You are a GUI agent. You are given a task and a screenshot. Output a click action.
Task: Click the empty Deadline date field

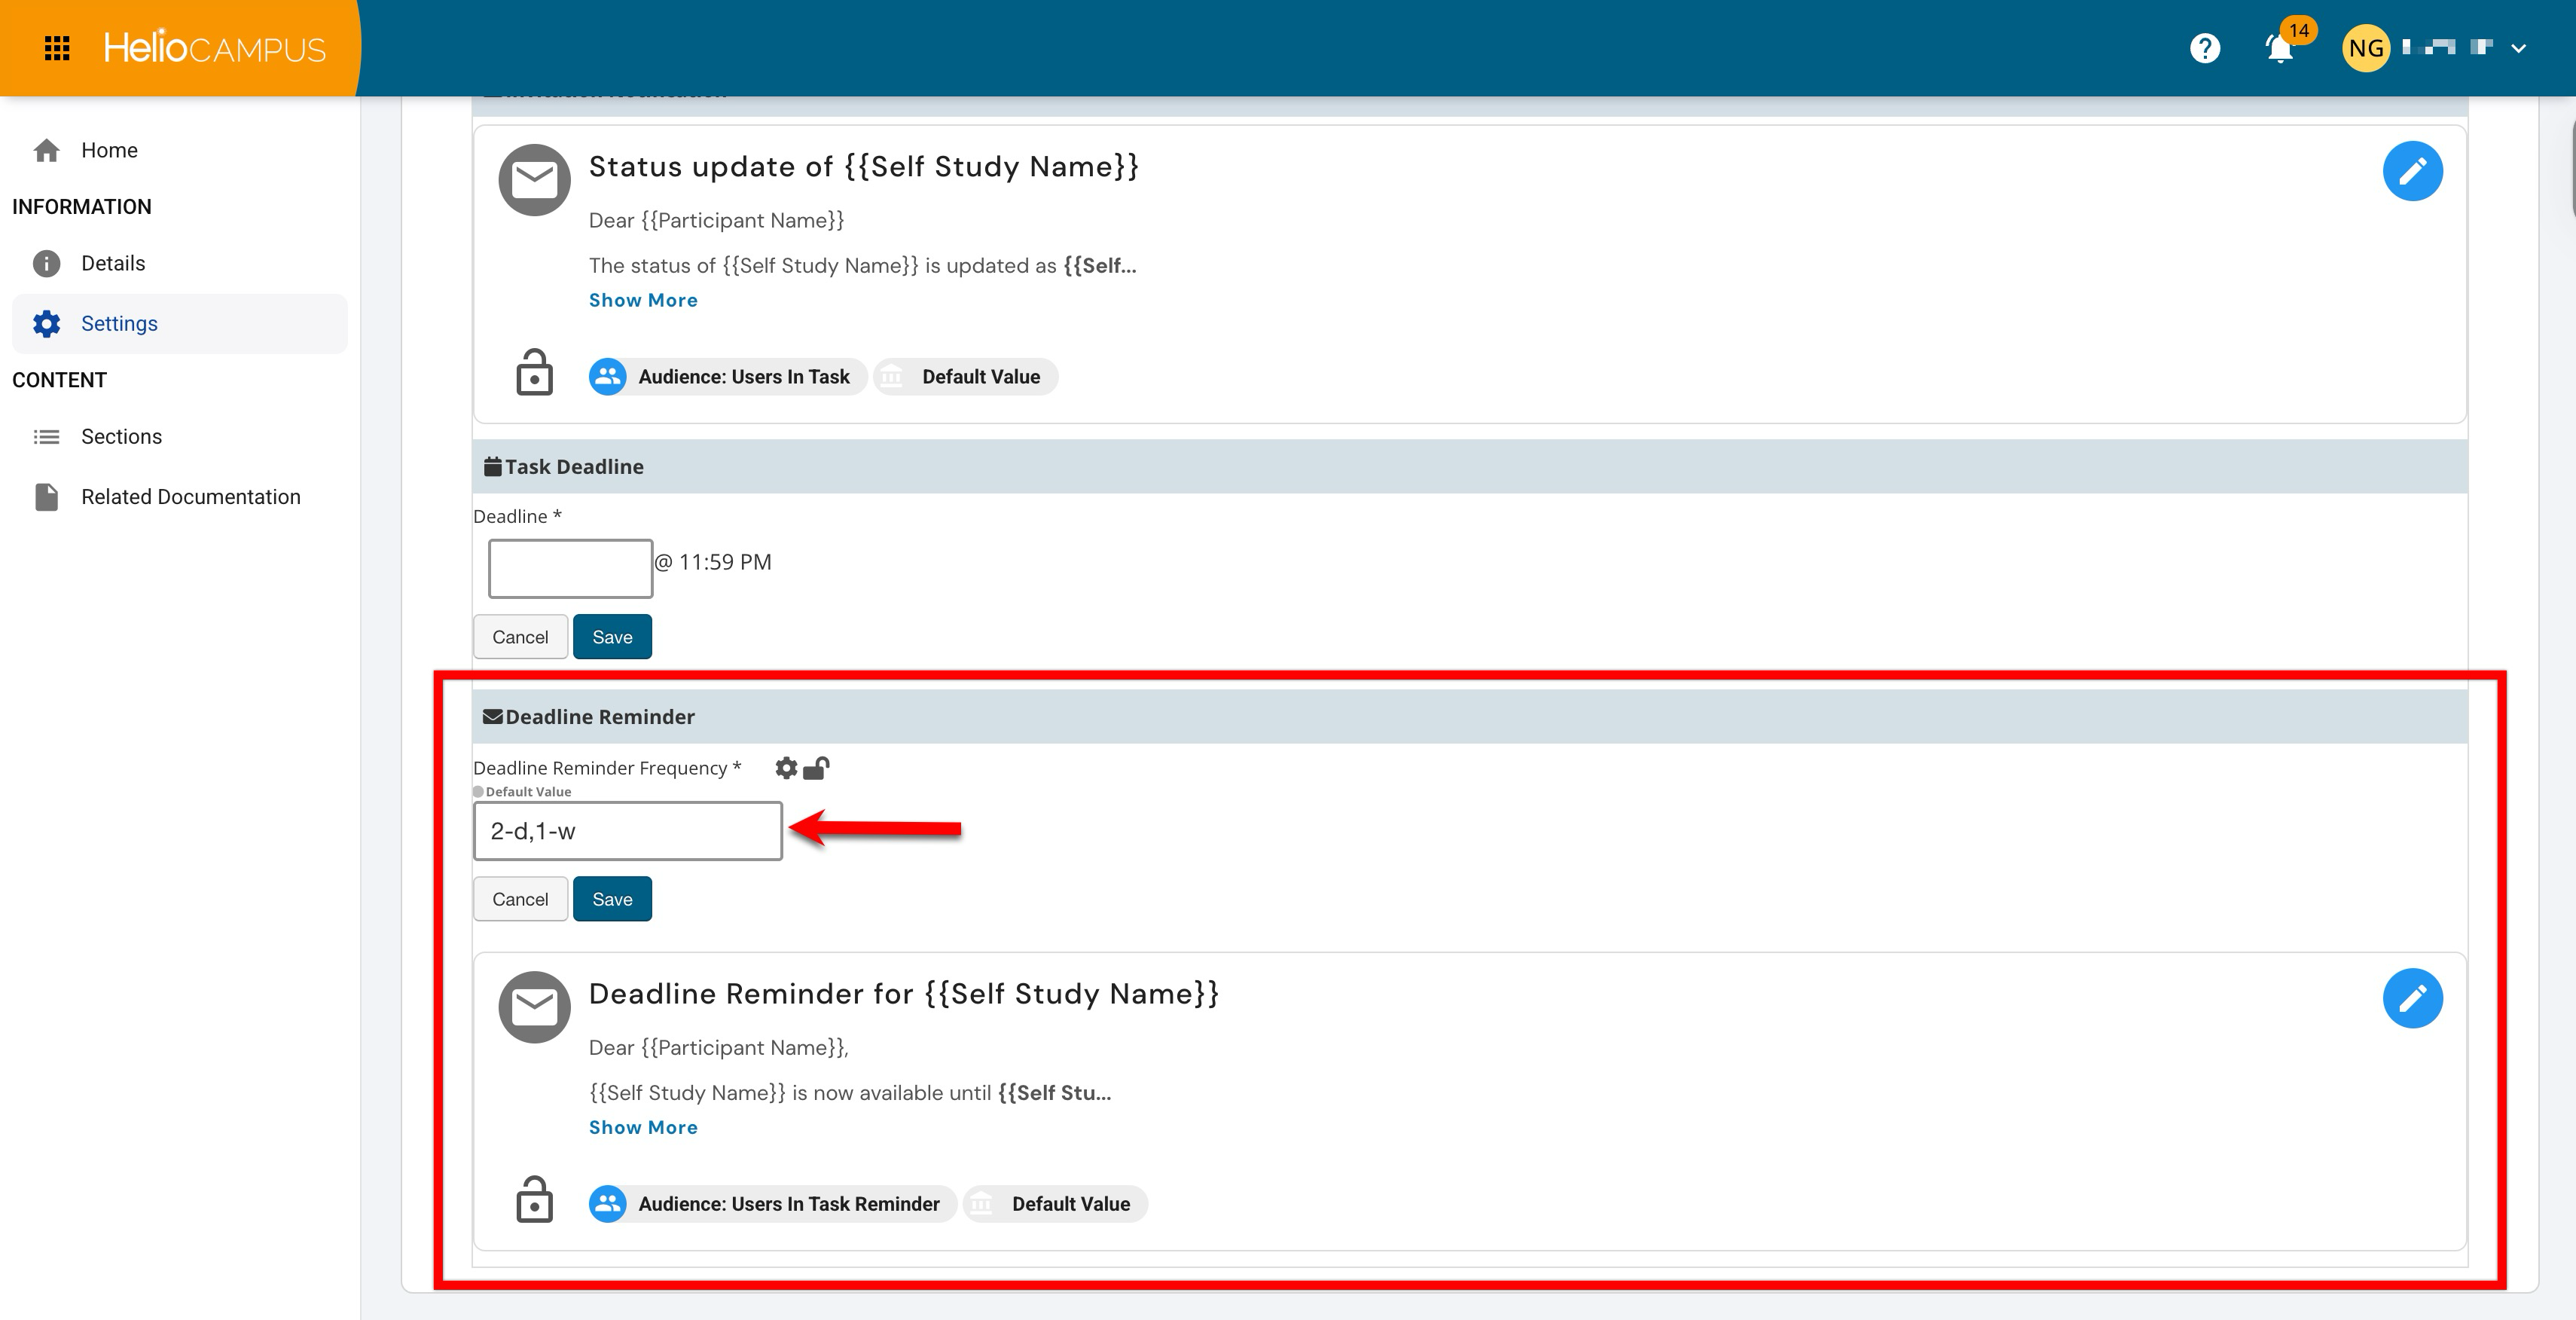[x=570, y=568]
